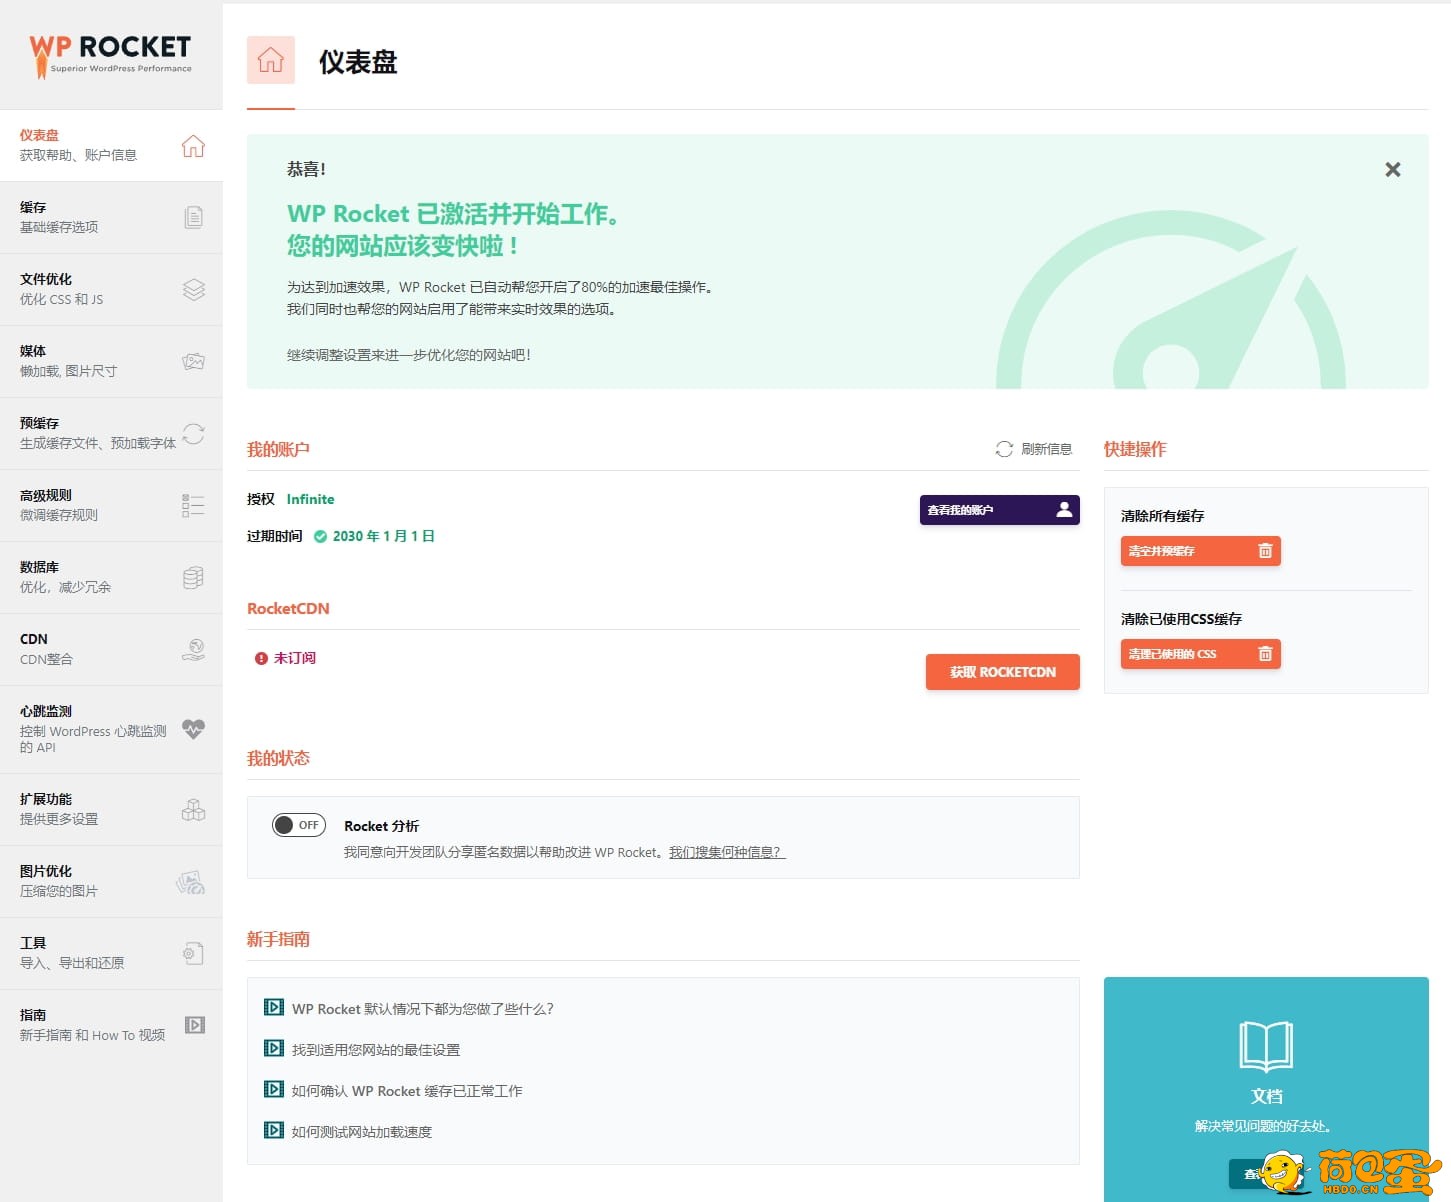The width and height of the screenshot is (1451, 1202).
Task: Go to the 扩展功能 section
Action: [111, 809]
